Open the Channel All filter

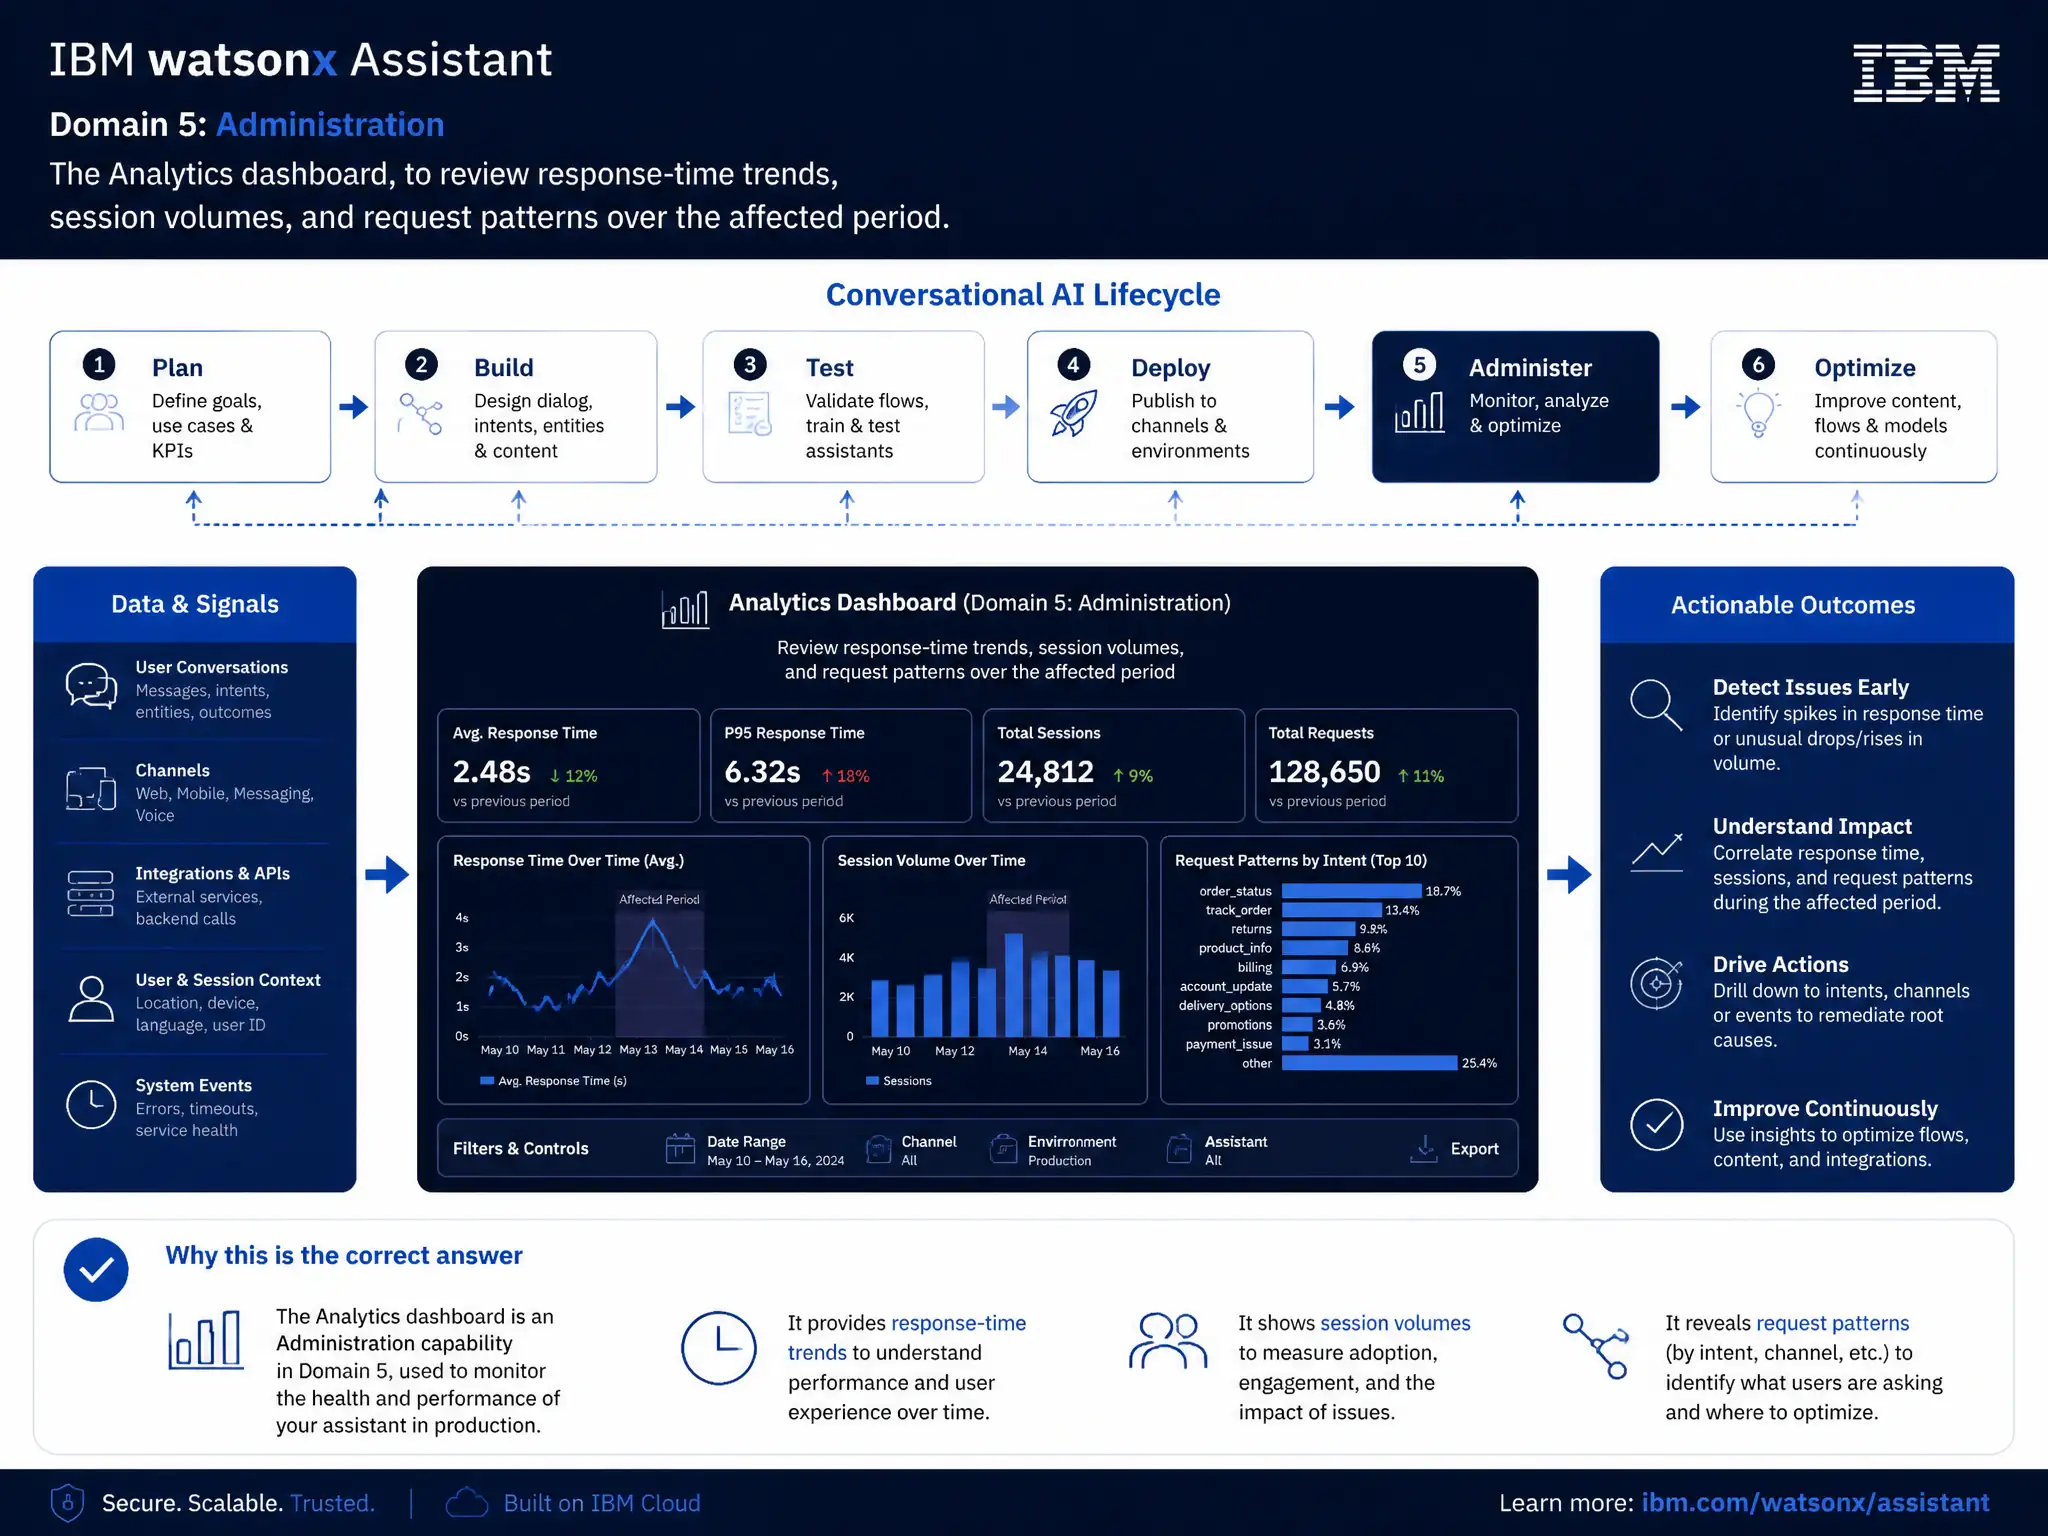click(910, 1149)
